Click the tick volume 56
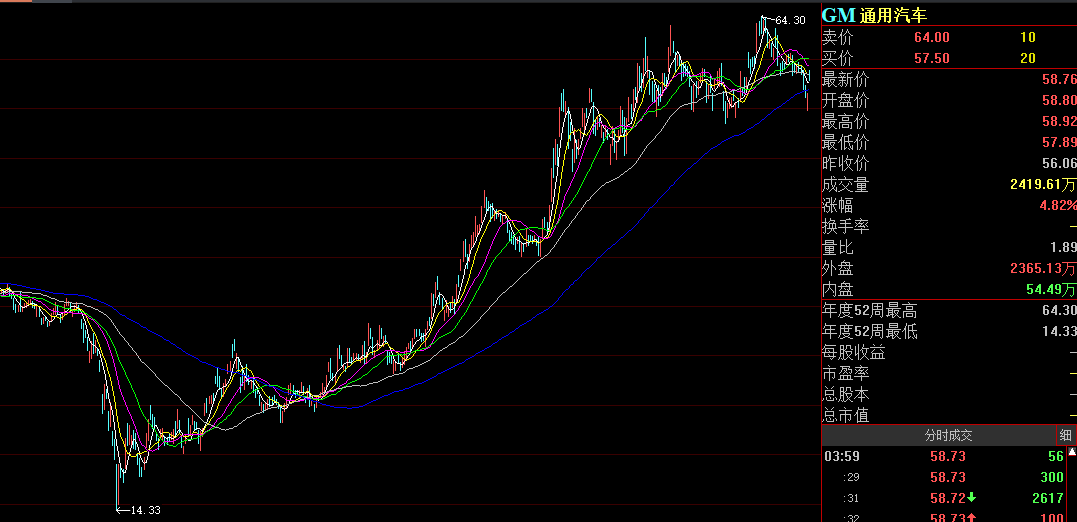The image size is (1077, 522). 1056,456
